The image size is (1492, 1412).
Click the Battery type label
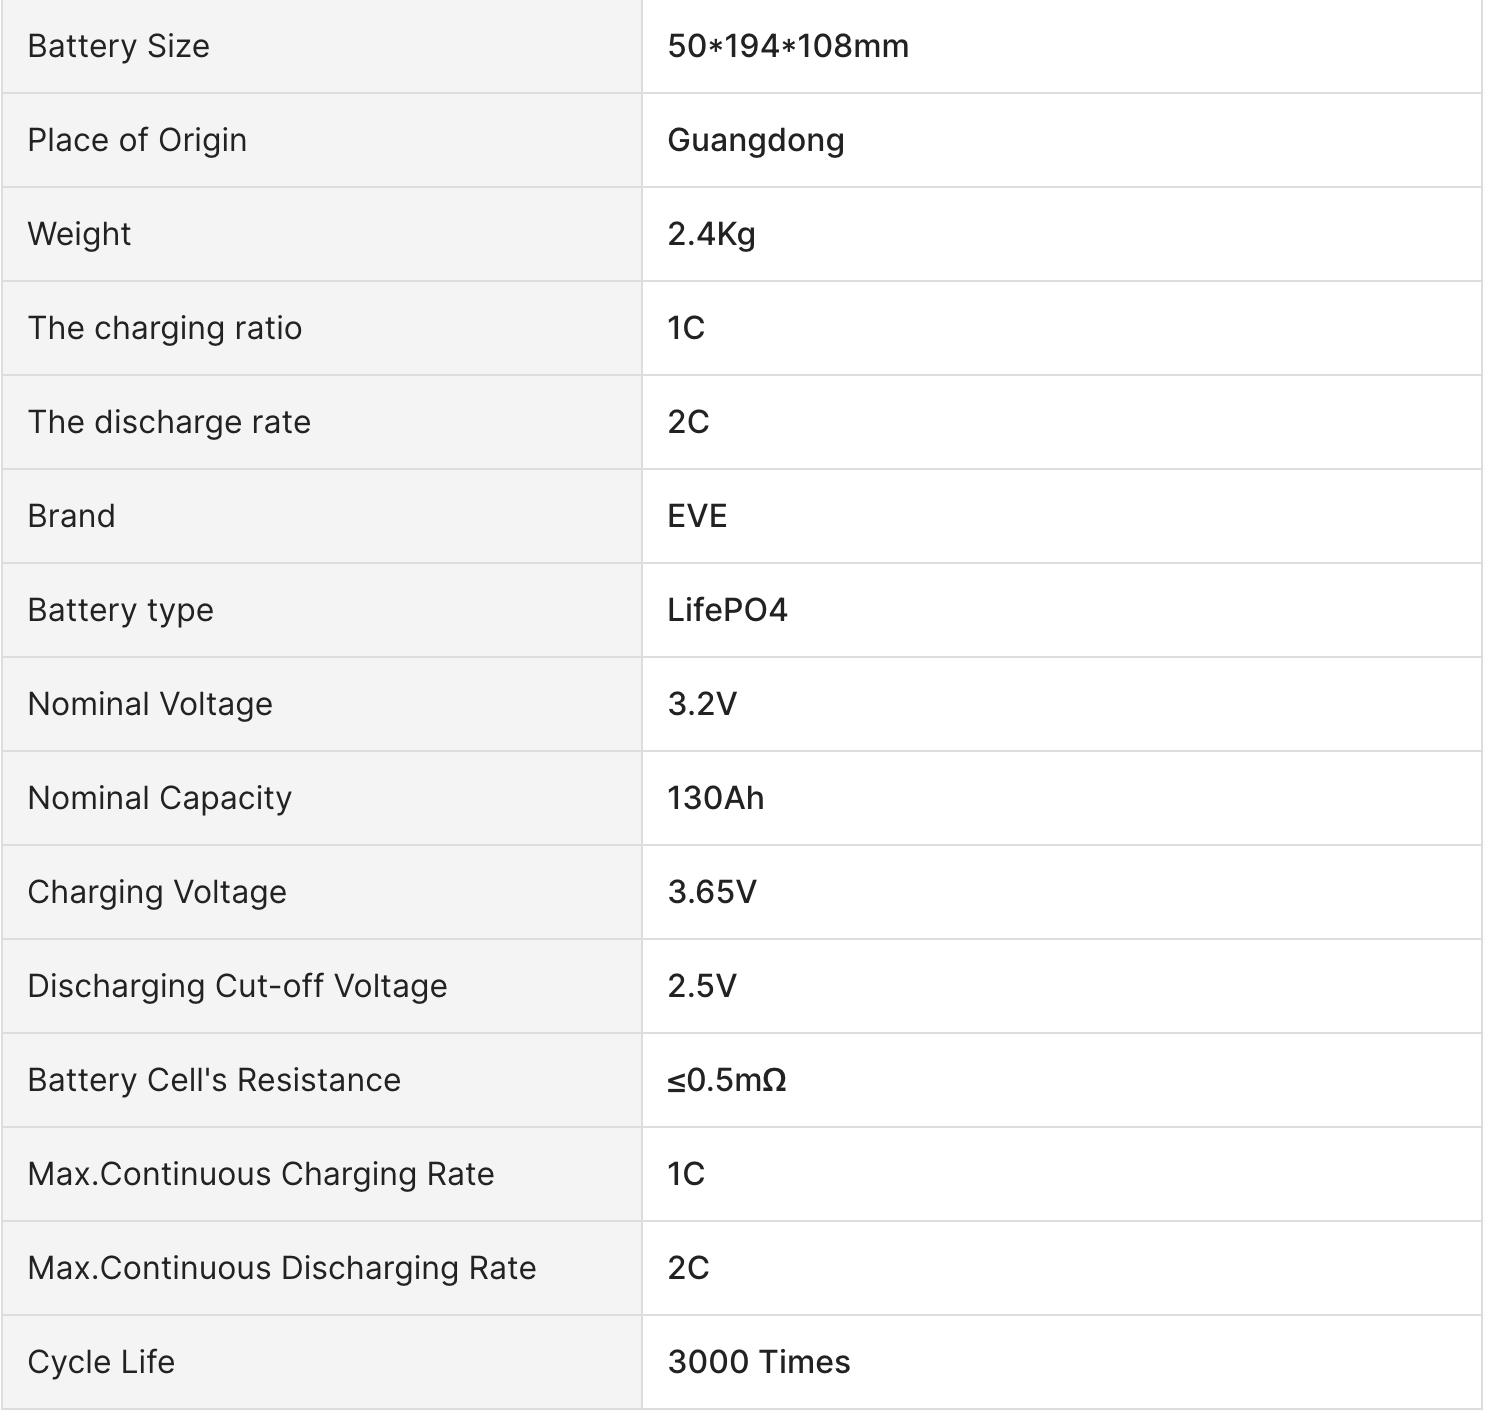point(121,610)
